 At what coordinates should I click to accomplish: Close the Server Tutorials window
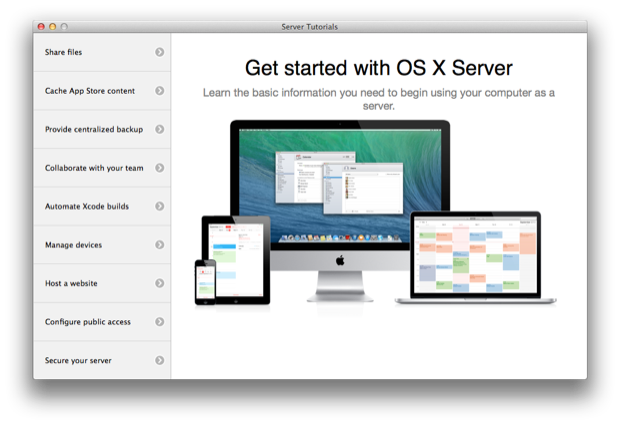click(41, 26)
